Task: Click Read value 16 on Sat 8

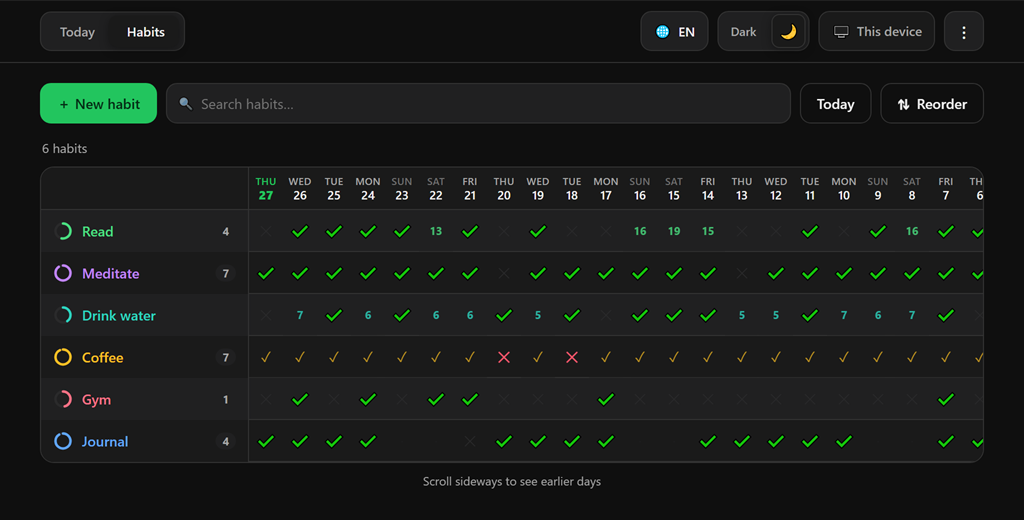Action: pos(912,231)
